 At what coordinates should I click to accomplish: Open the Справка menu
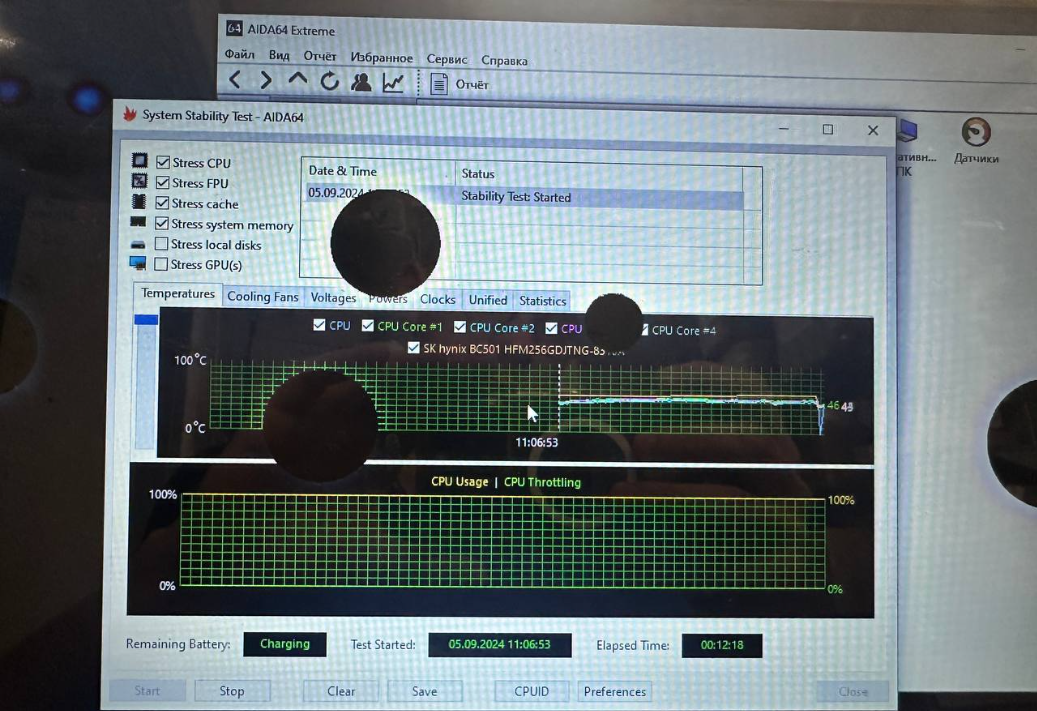(505, 60)
